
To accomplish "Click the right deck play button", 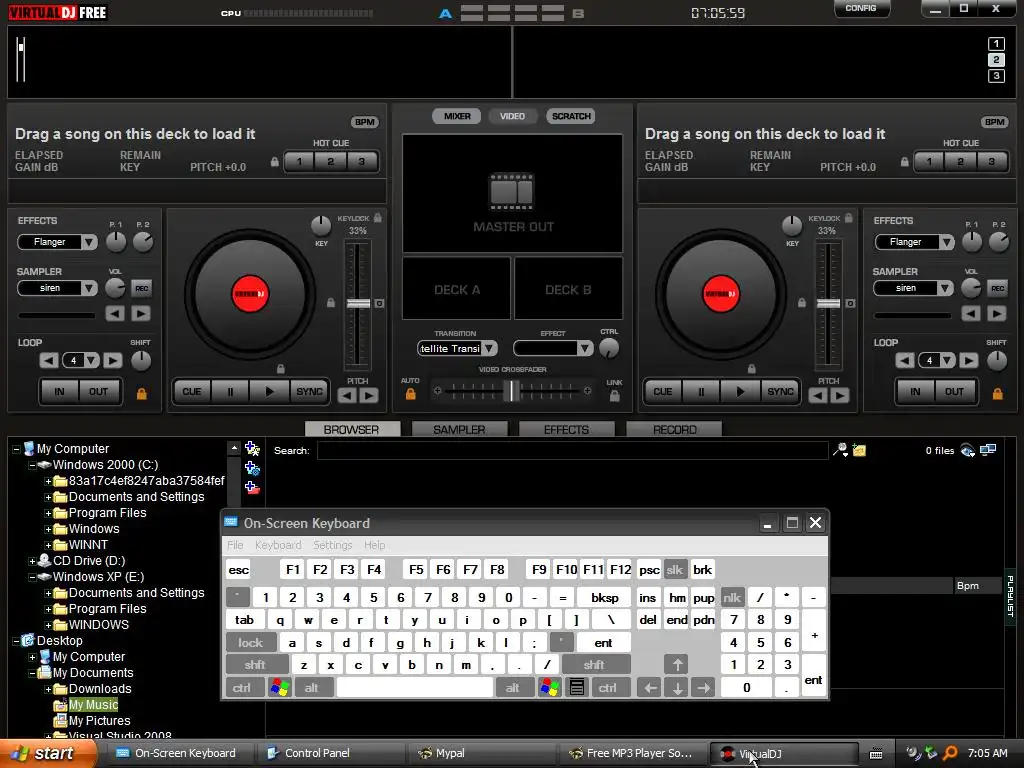I will [740, 392].
